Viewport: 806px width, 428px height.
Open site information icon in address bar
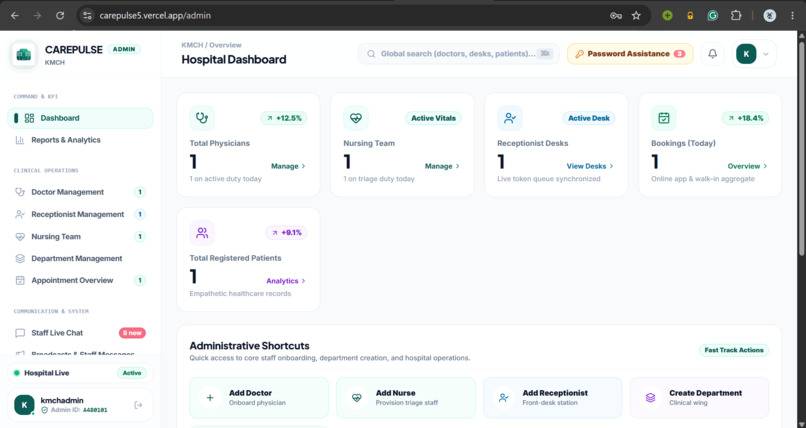(x=87, y=15)
